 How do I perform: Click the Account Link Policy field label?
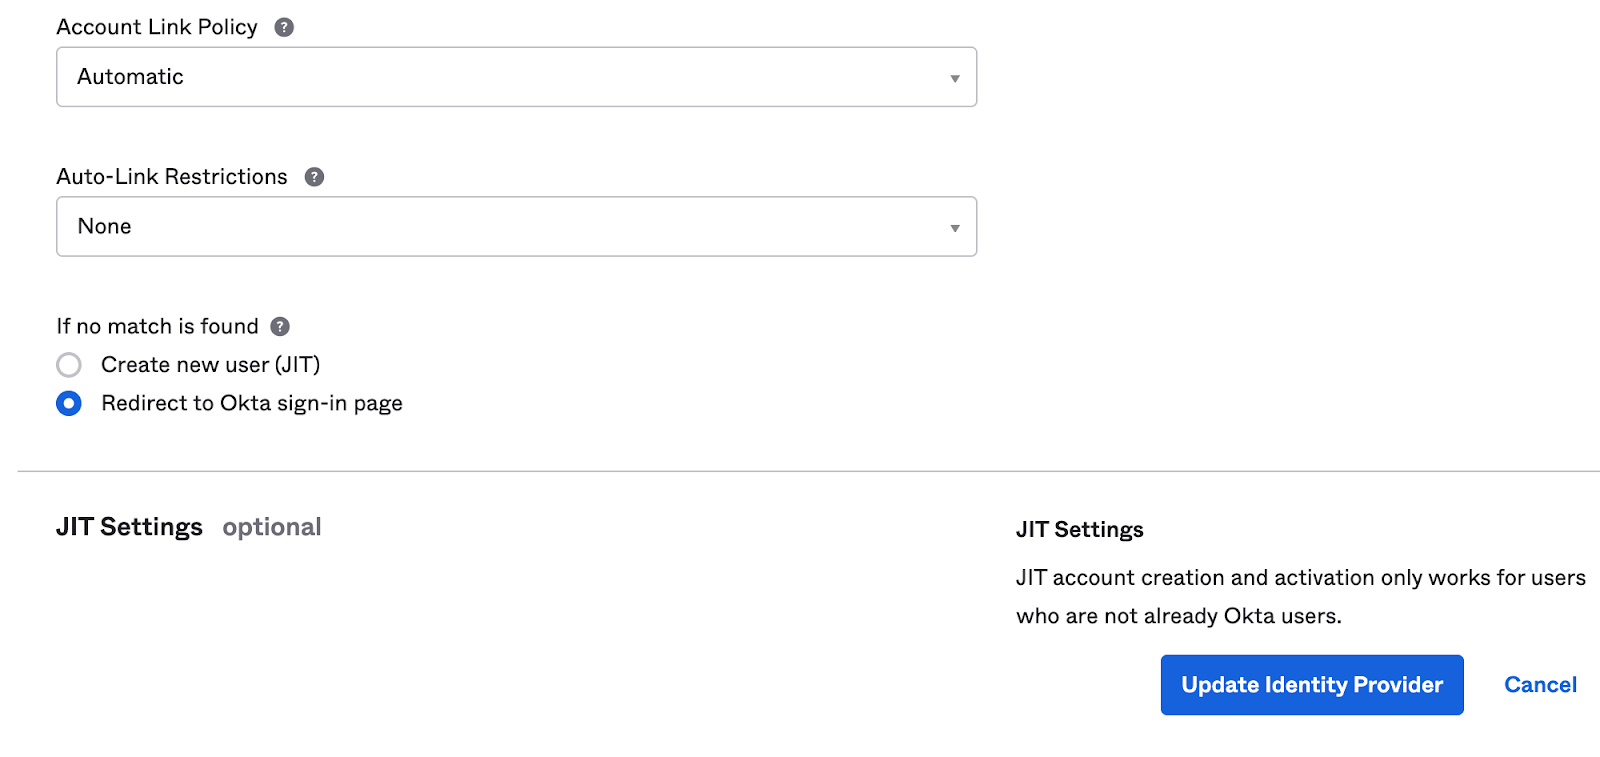(x=157, y=27)
